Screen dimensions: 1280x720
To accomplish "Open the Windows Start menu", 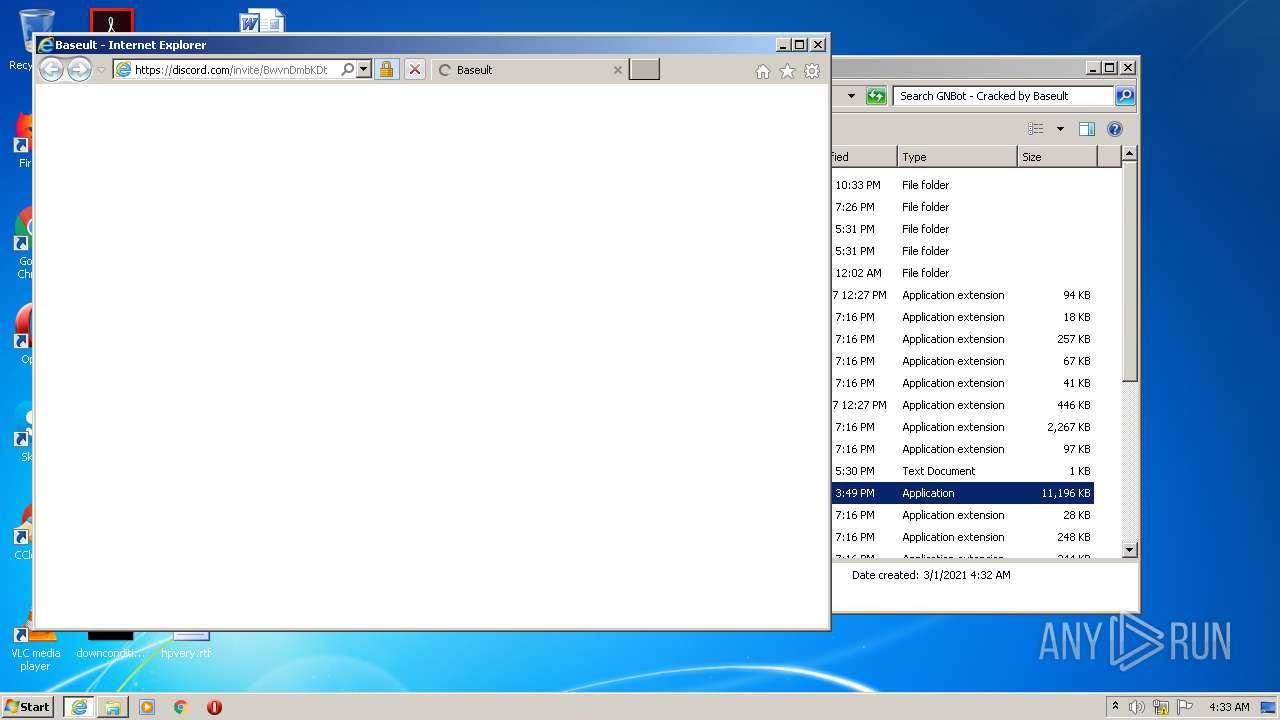I will tap(28, 706).
